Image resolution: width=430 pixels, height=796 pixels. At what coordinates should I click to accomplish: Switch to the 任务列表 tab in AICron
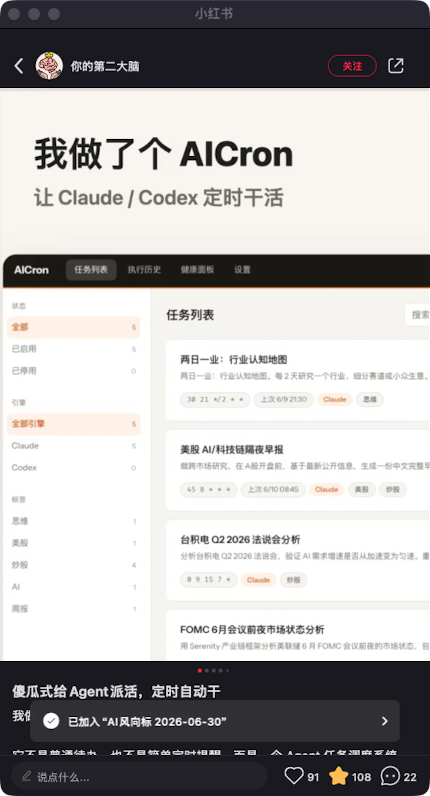pos(91,270)
